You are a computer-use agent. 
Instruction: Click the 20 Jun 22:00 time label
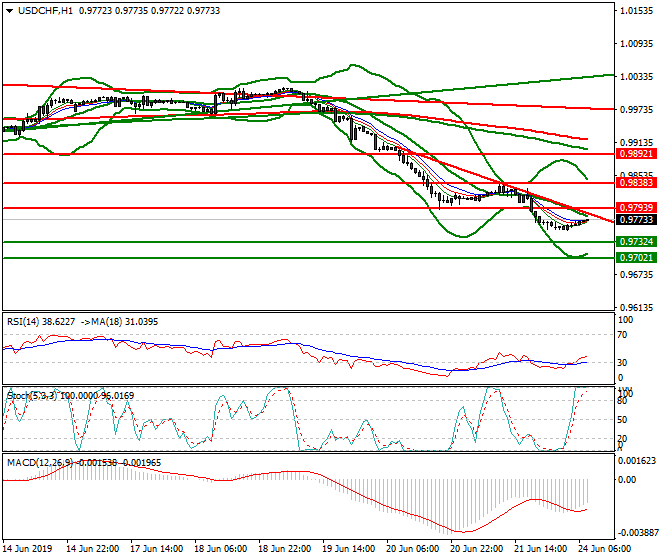(476, 549)
